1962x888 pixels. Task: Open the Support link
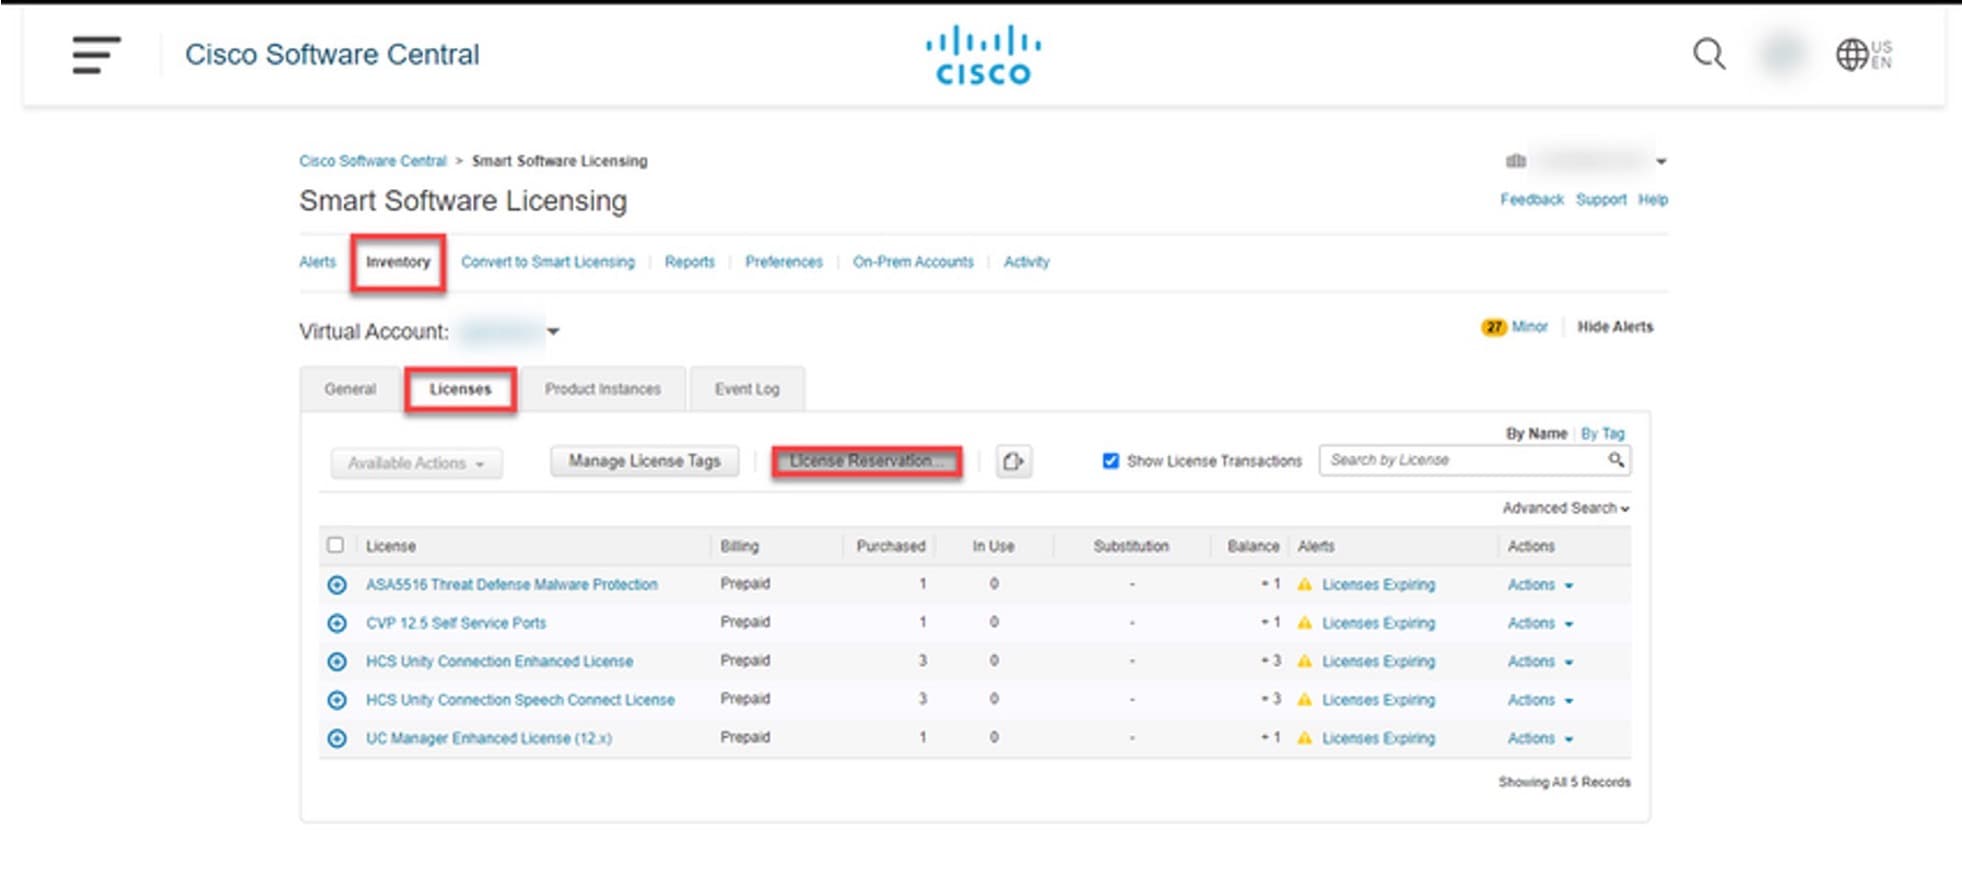pyautogui.click(x=1601, y=200)
